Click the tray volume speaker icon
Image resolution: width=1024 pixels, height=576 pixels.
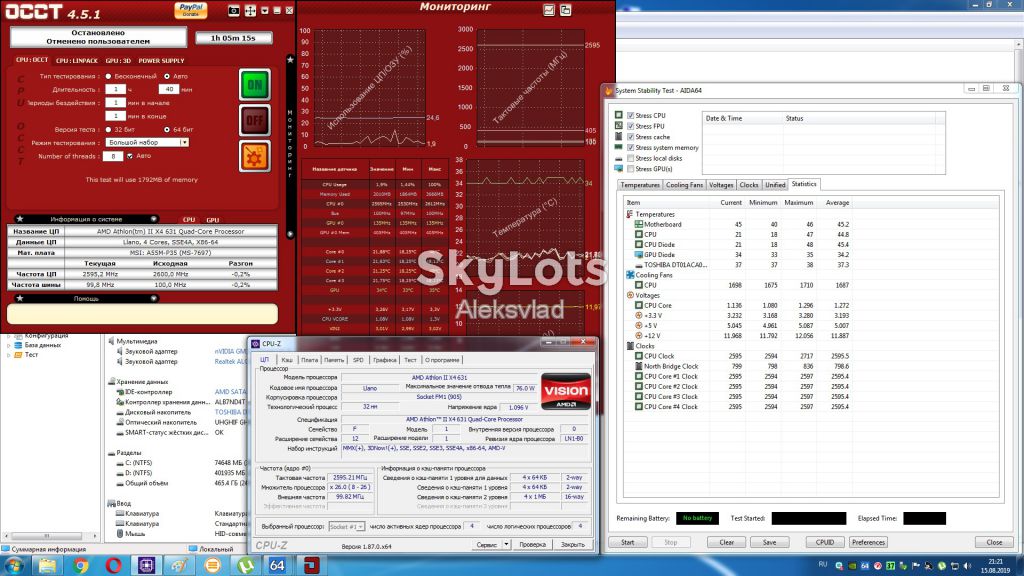pyautogui.click(x=967, y=566)
